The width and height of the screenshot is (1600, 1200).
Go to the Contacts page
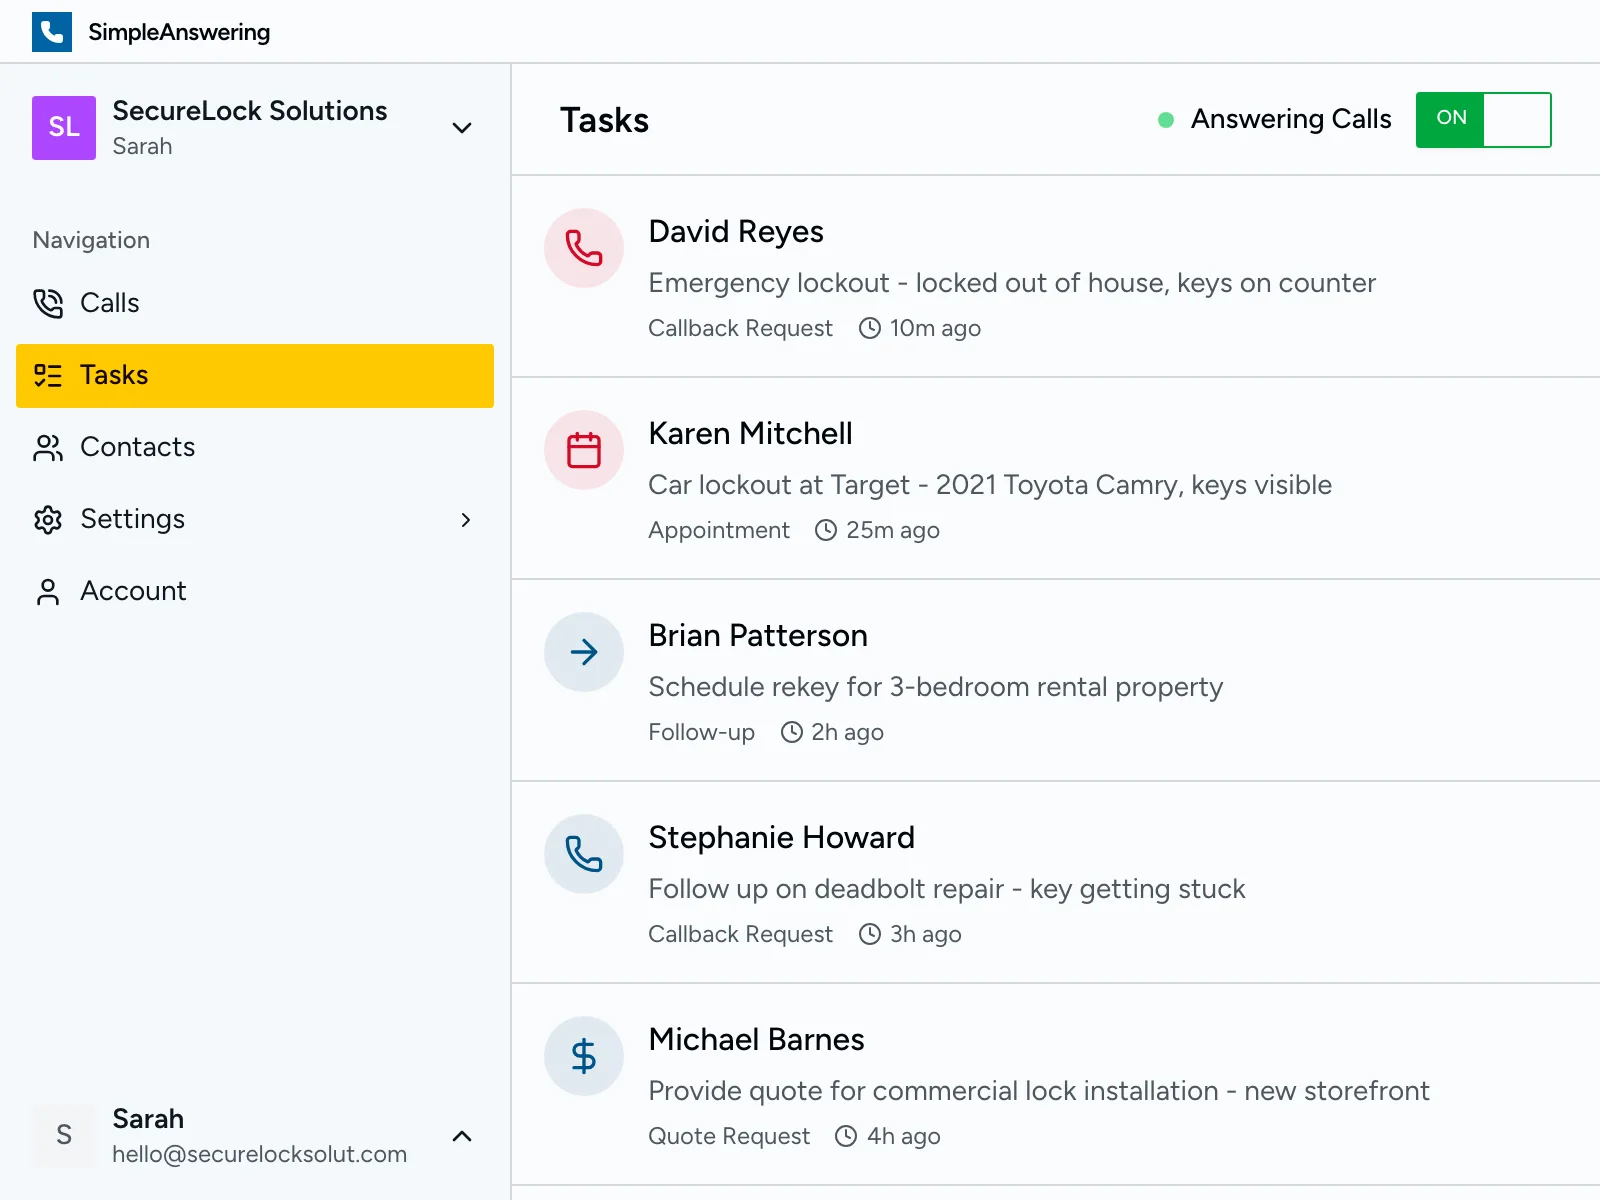[x=137, y=447]
